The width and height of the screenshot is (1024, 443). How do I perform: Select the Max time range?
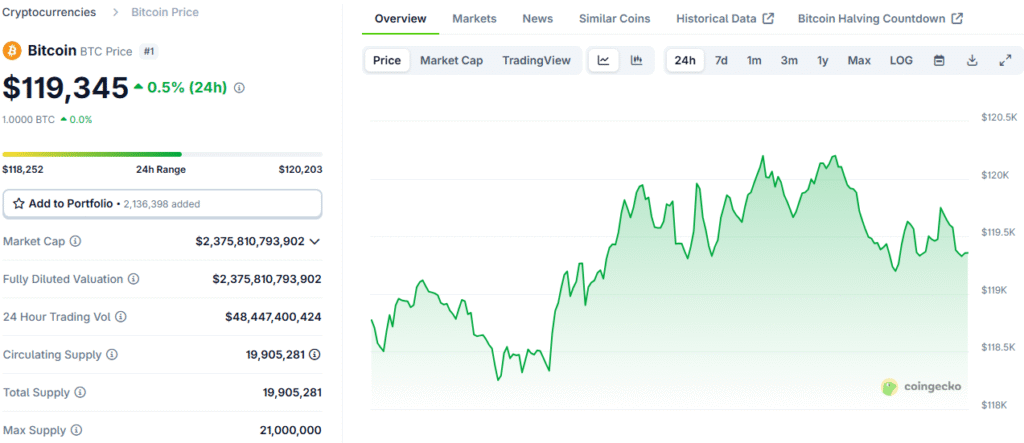tap(859, 61)
